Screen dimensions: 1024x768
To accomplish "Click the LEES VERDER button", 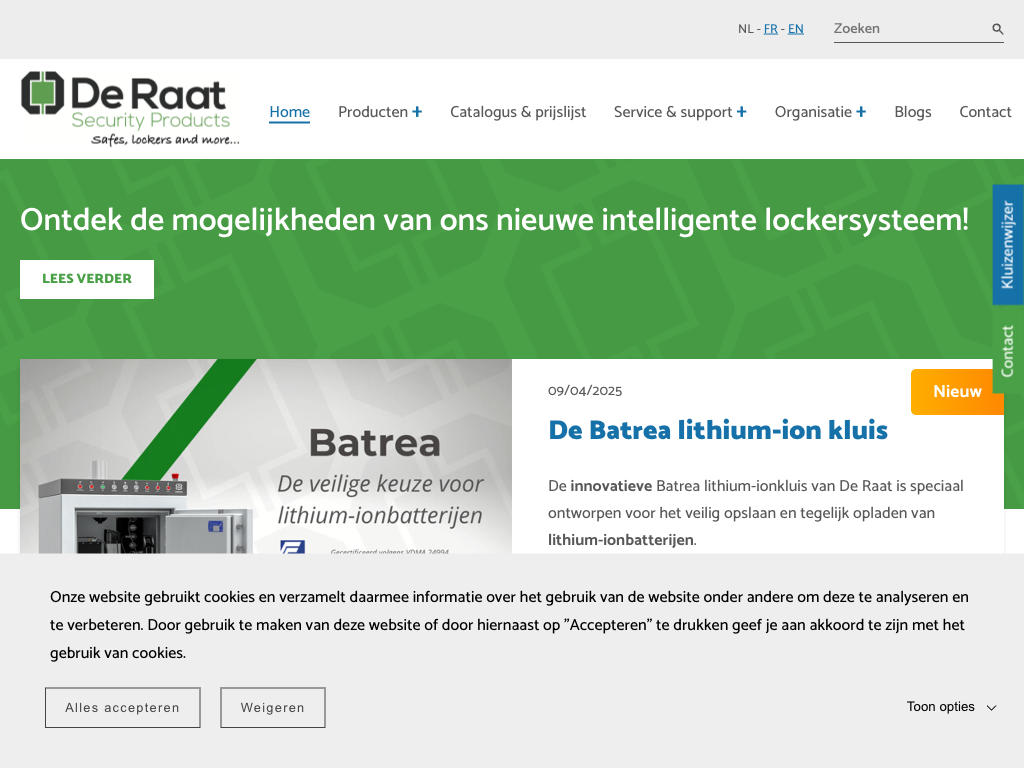I will tap(87, 279).
